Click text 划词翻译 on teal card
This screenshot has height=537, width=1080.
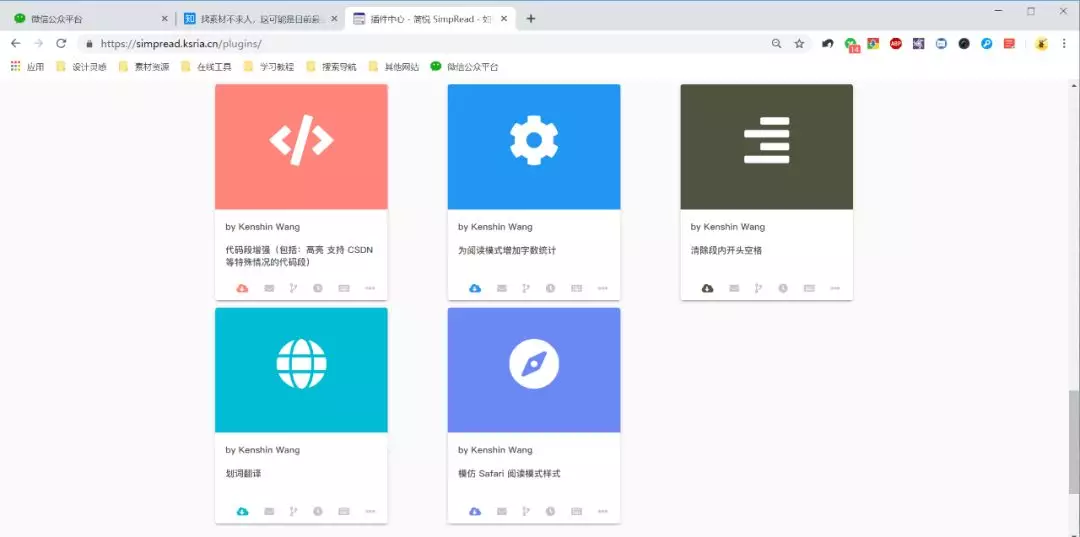pyautogui.click(x=243, y=474)
